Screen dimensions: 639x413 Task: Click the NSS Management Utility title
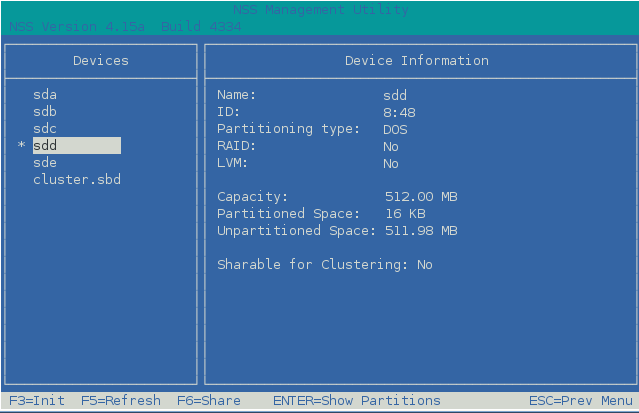[321, 10]
